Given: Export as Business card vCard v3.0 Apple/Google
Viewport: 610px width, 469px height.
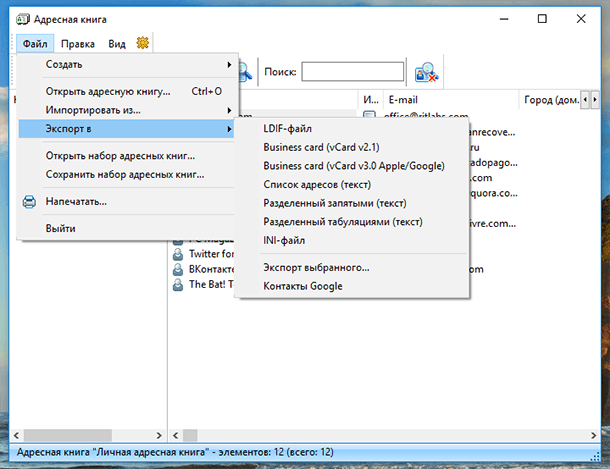Looking at the screenshot, I should pyautogui.click(x=352, y=166).
